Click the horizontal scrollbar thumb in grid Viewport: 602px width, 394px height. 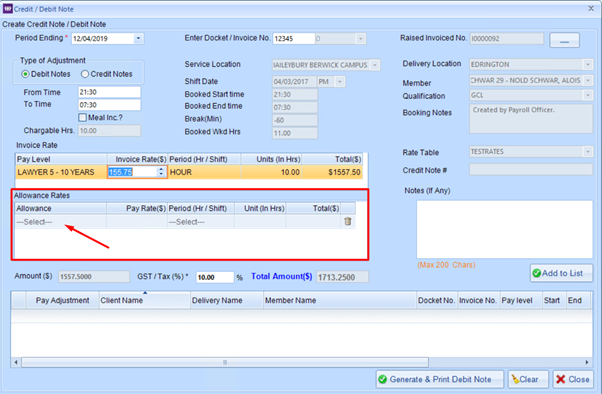(225, 362)
